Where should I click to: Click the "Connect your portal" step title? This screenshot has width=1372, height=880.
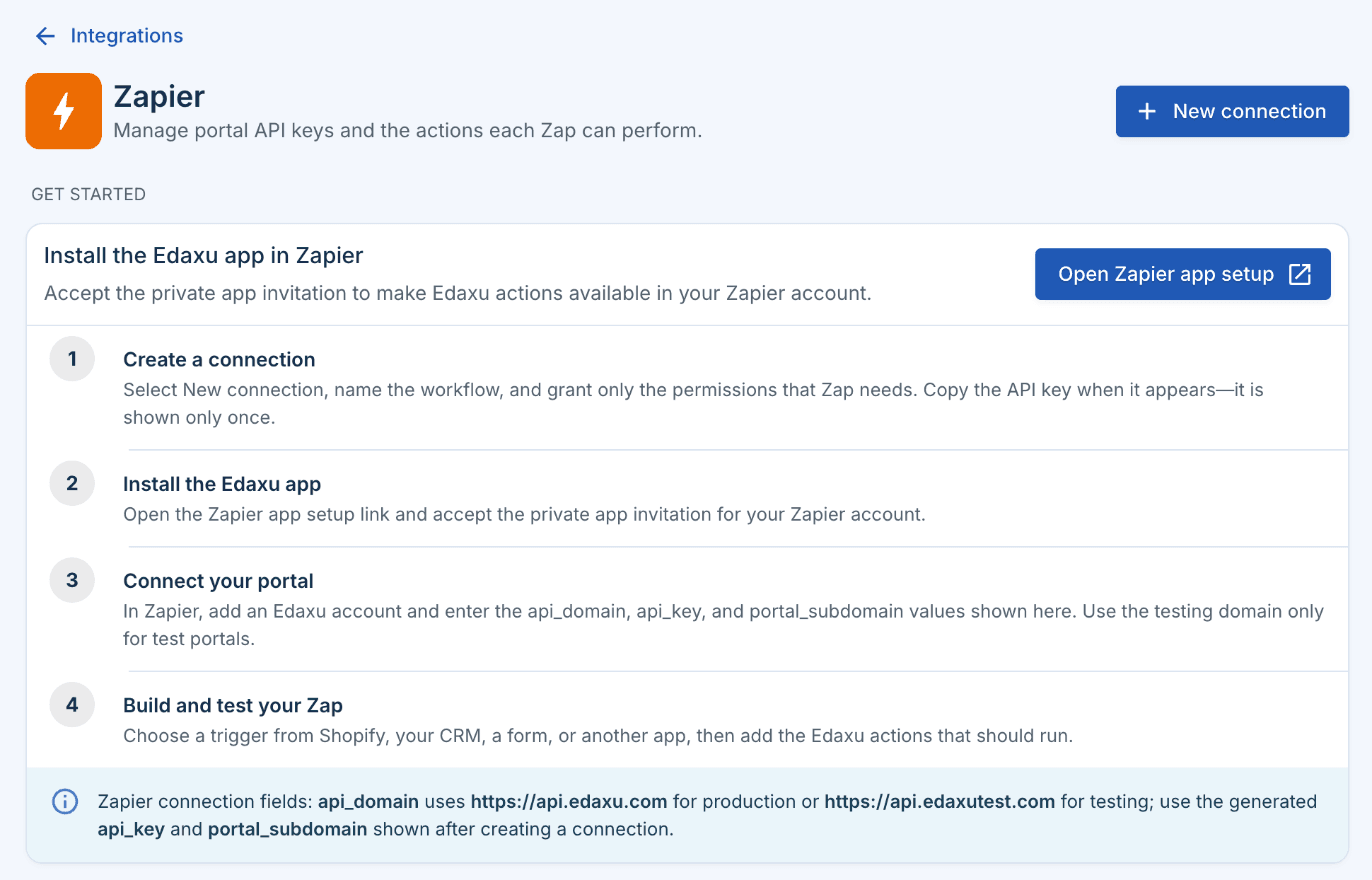click(218, 581)
